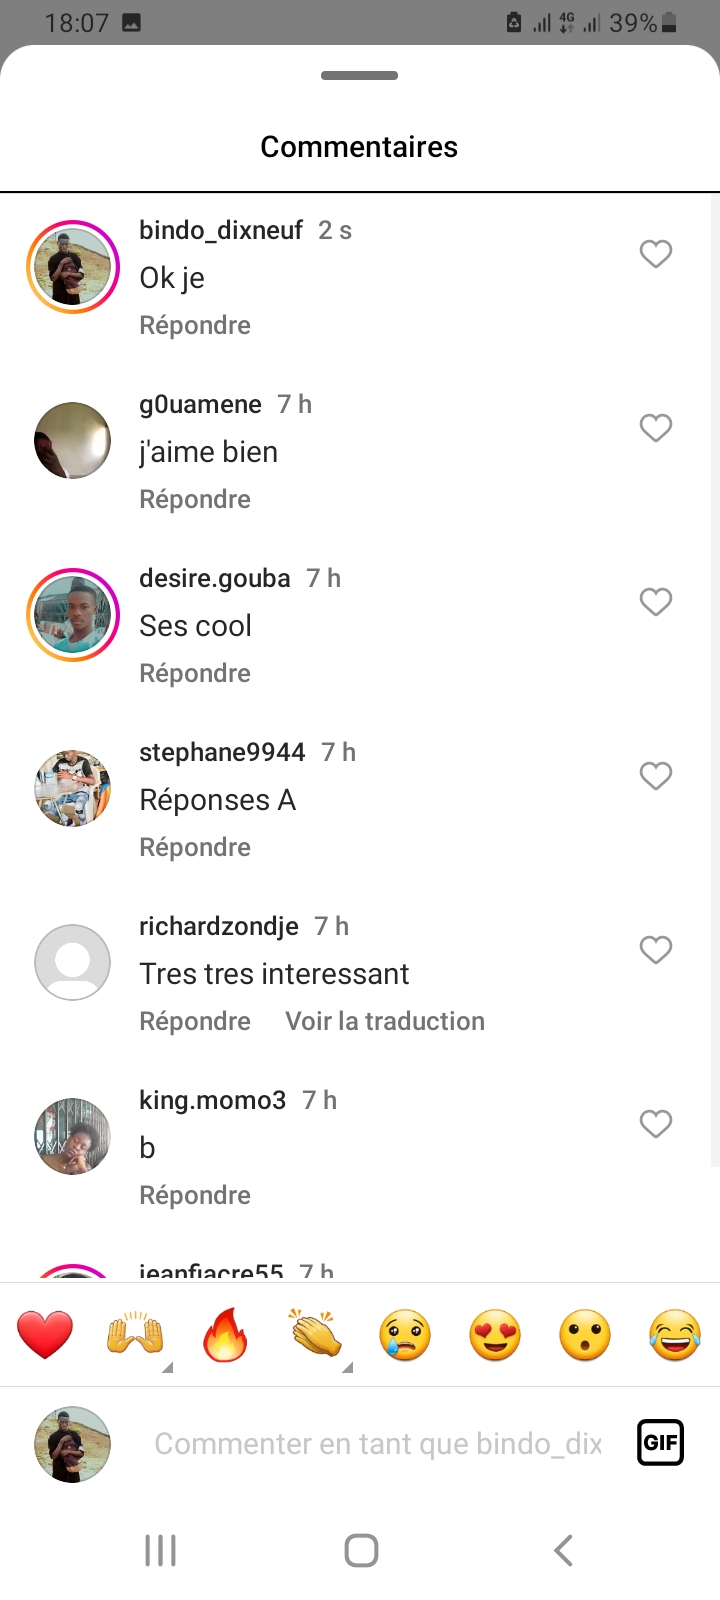Show translation of richardzondje's comment
The image size is (720, 1600).
[x=385, y=1021]
